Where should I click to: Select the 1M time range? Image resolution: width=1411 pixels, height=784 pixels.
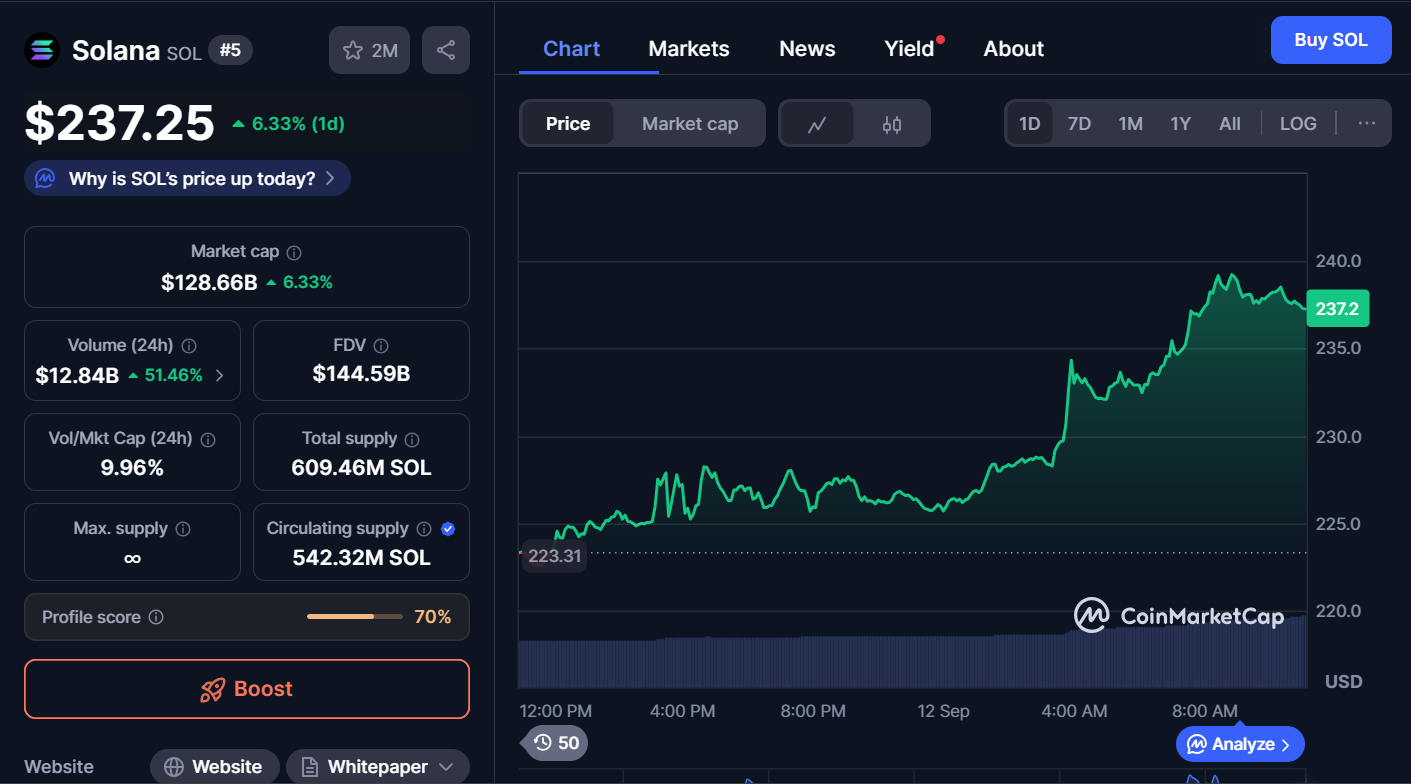1130,124
